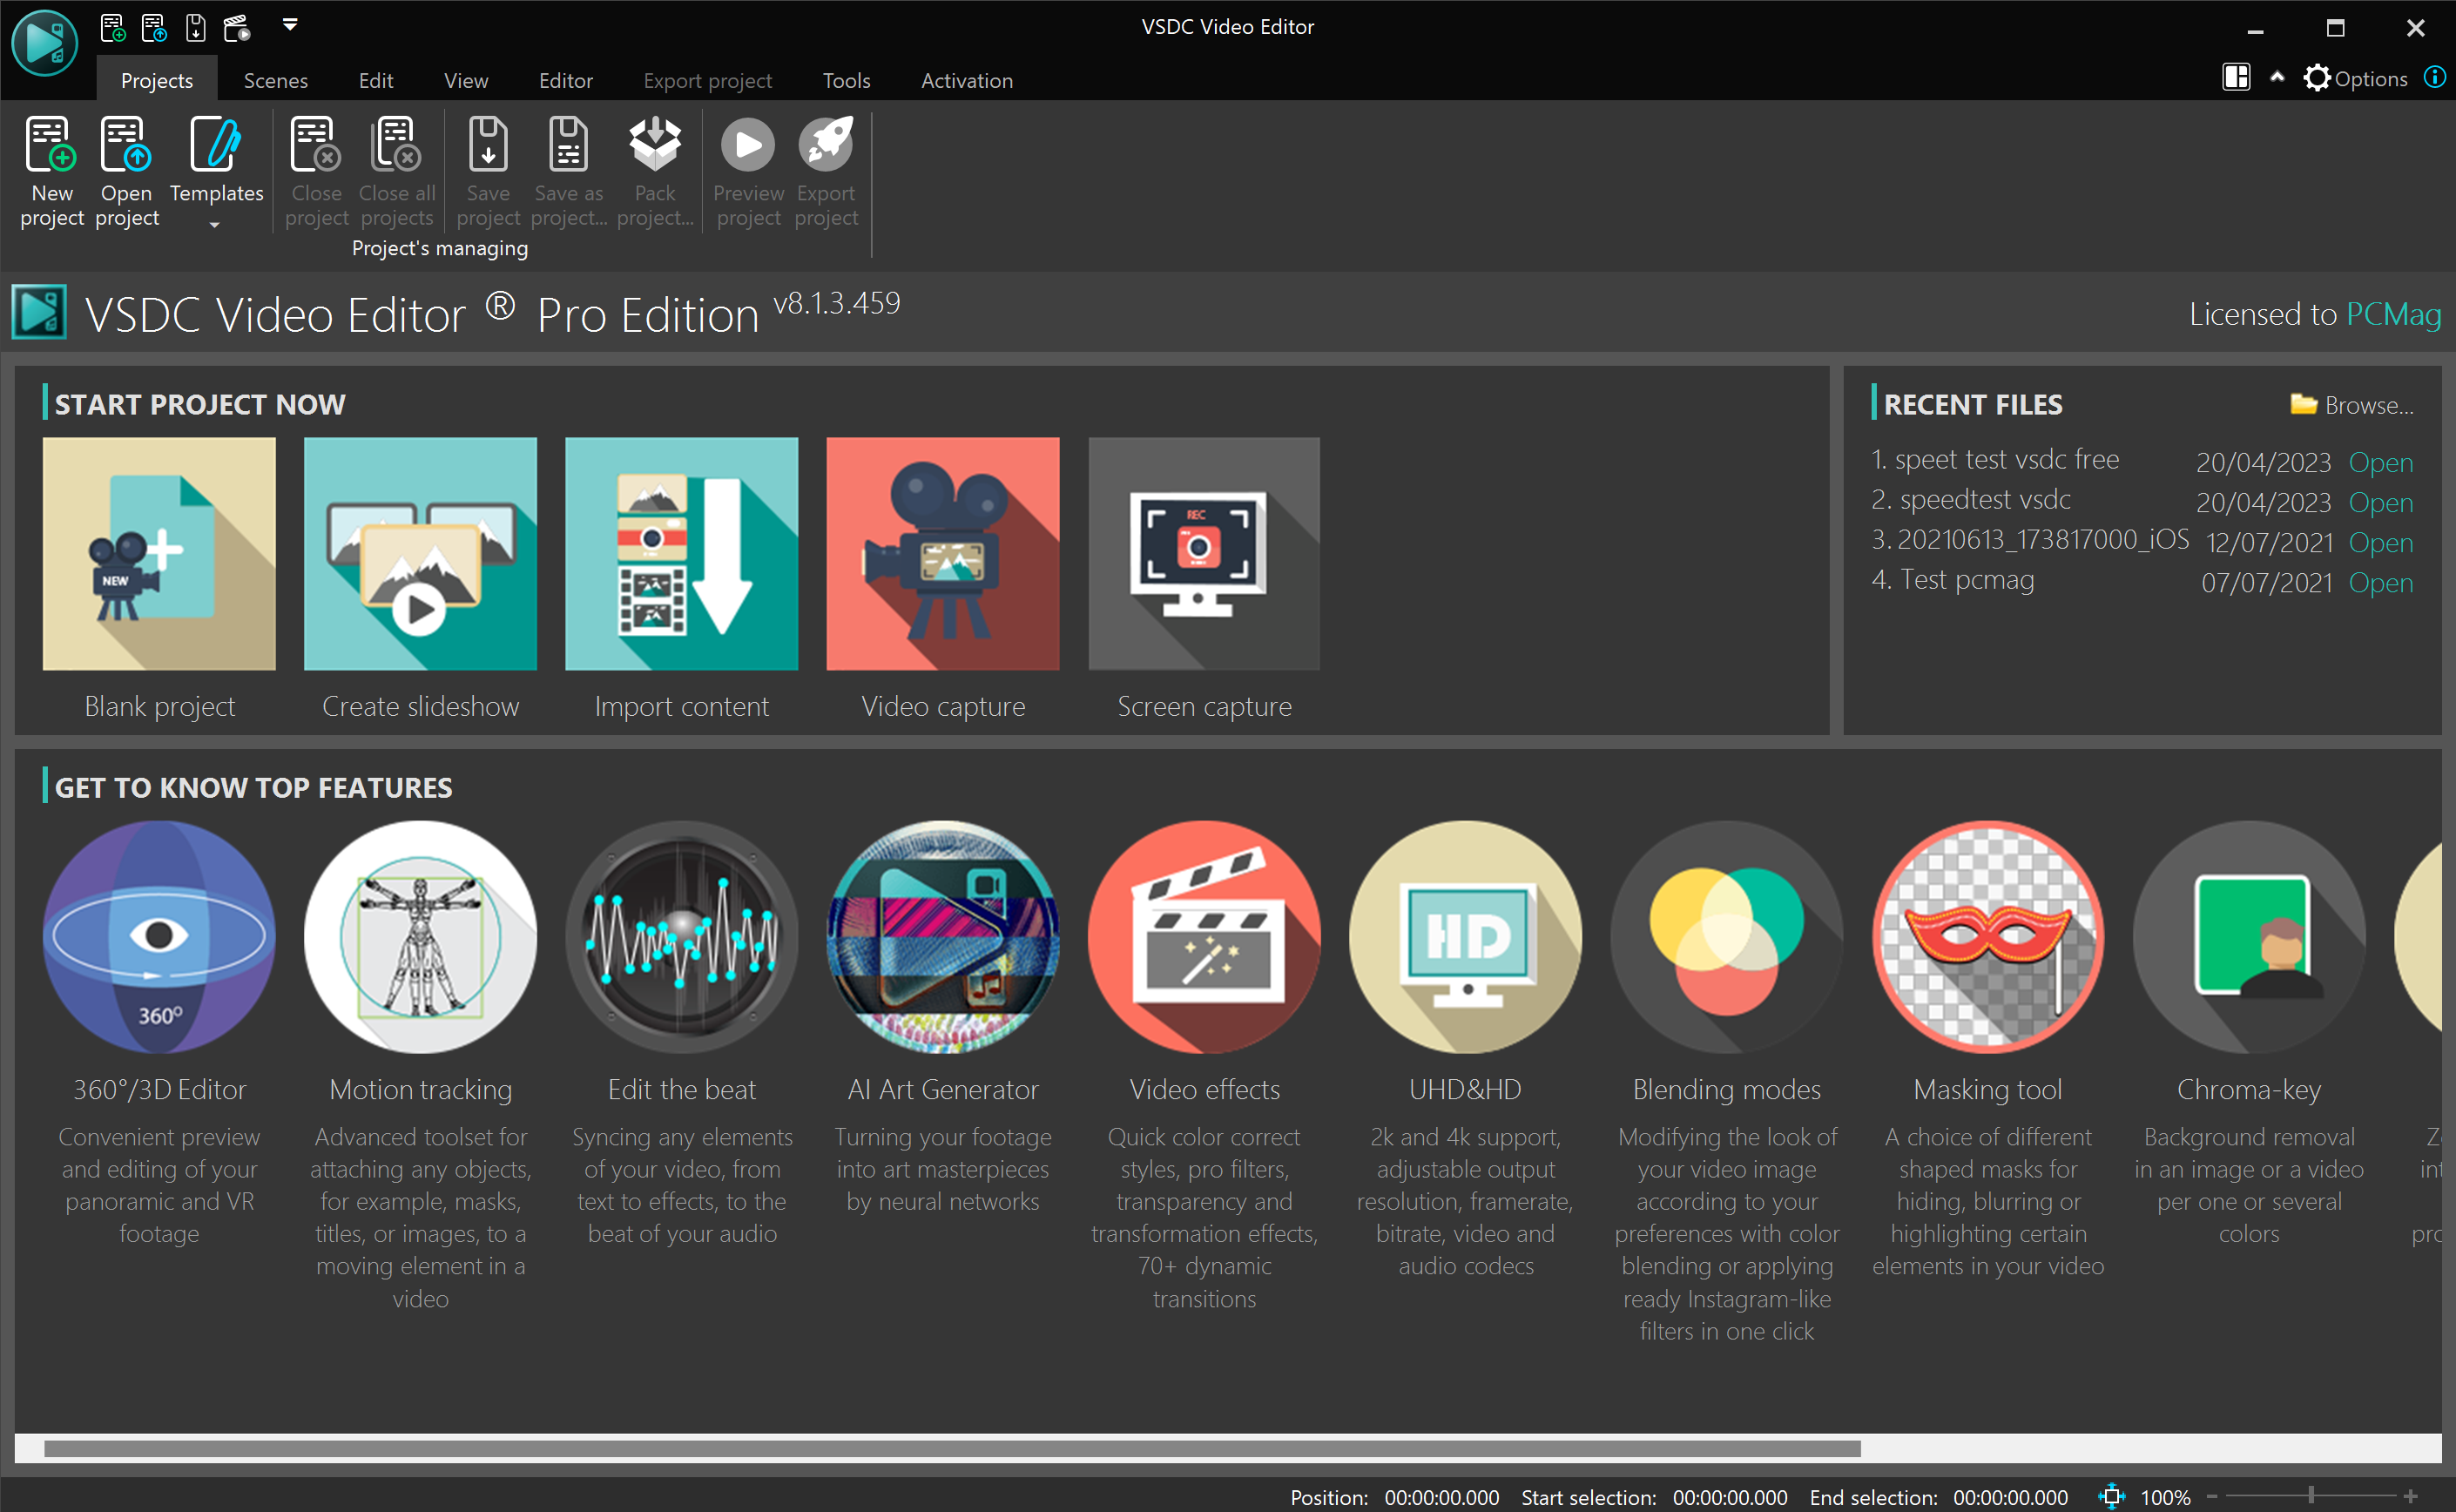Open the quick access toolbar dropdown arrow
Image resolution: width=2456 pixels, height=1512 pixels.
[290, 25]
